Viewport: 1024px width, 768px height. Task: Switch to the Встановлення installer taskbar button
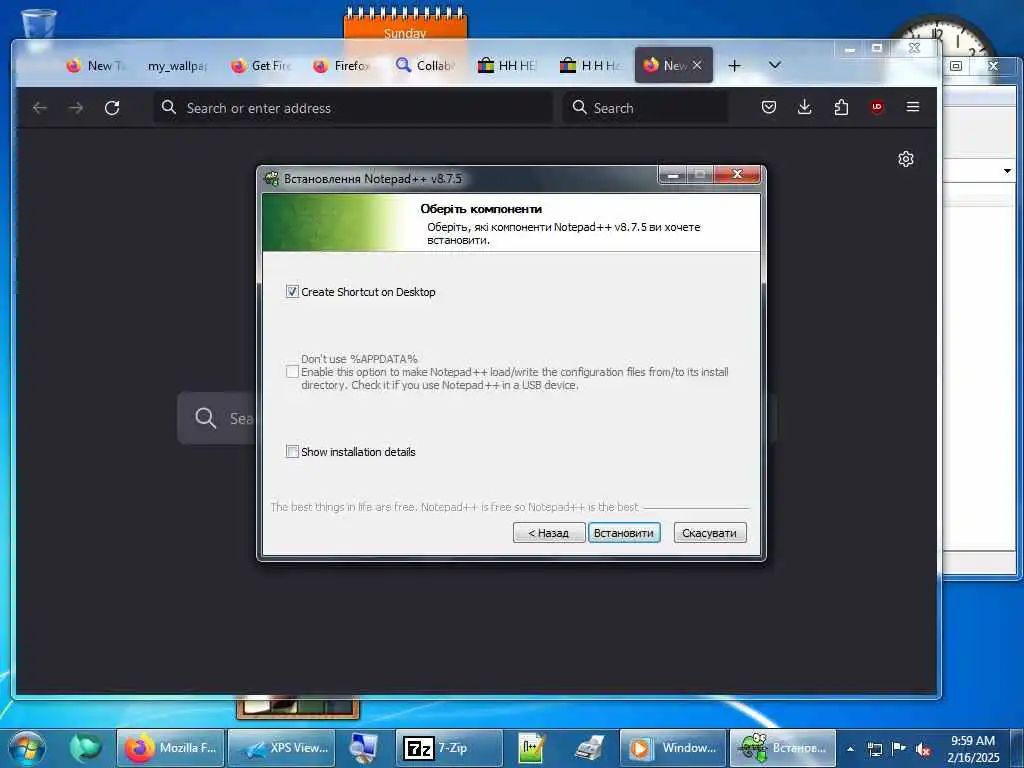(782, 748)
